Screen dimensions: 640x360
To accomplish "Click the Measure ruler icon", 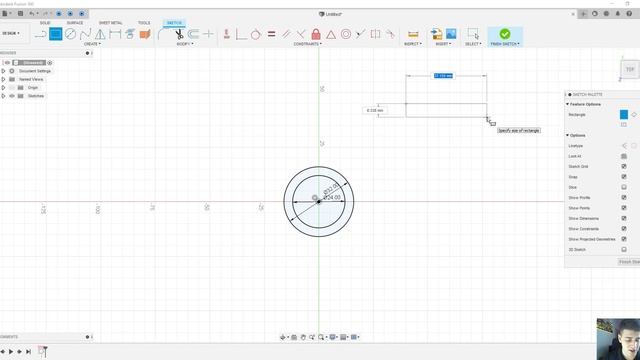I will 413,34.
